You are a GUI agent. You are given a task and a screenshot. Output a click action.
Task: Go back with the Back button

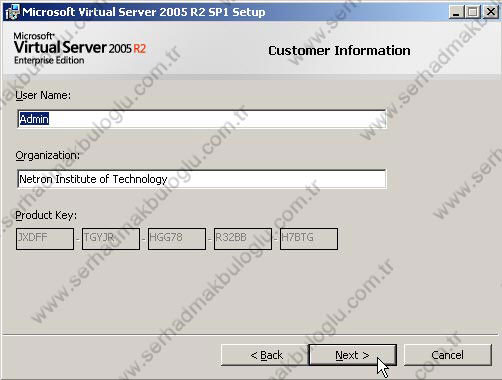click(265, 355)
